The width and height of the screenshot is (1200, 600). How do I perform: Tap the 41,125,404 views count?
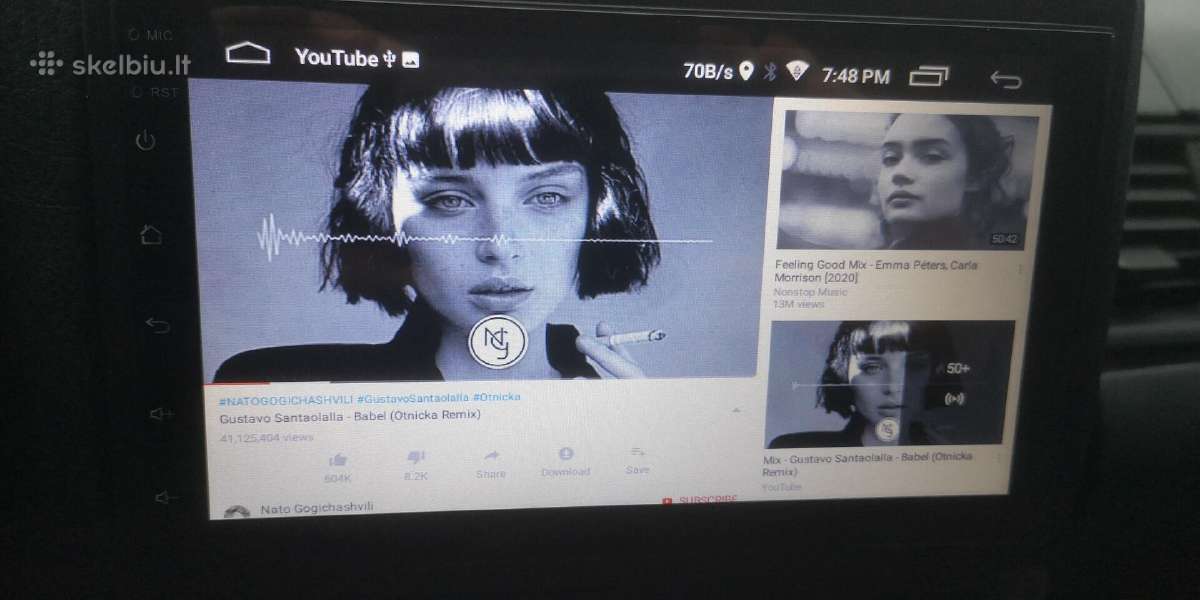267,437
